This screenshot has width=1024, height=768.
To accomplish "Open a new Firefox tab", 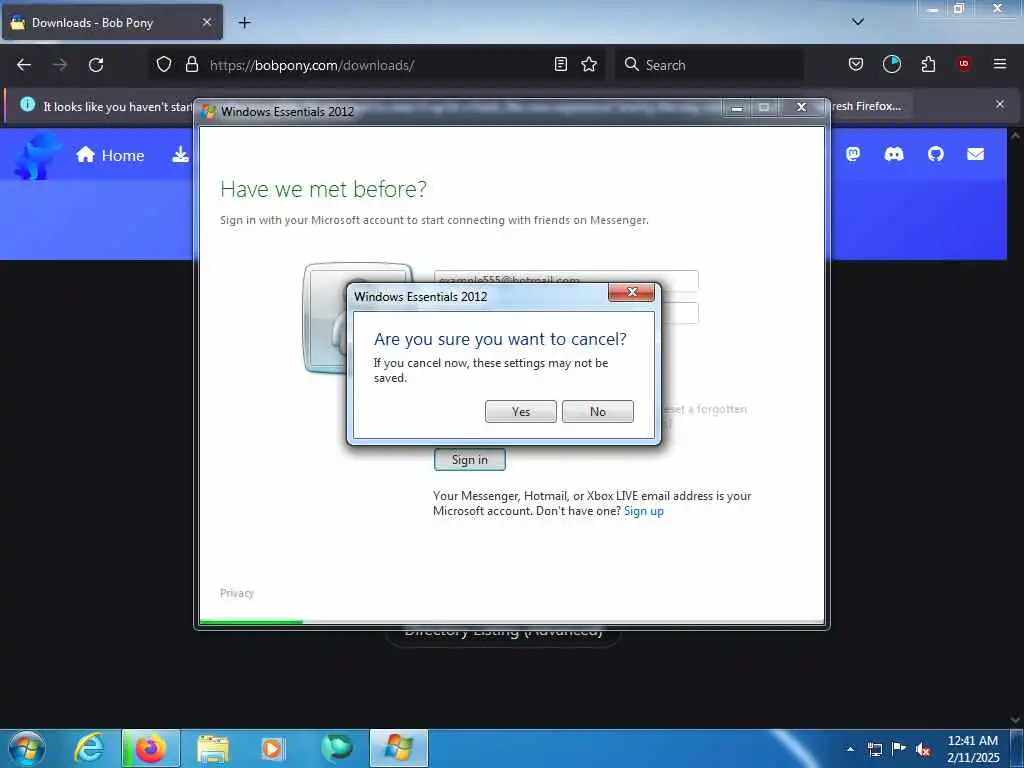I will [x=244, y=23].
